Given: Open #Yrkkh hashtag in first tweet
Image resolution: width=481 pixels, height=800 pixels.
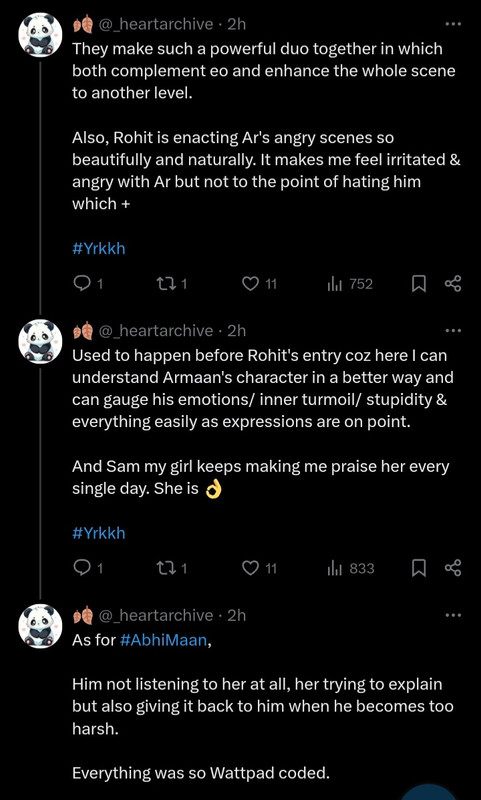Looking at the screenshot, I should pos(98,249).
